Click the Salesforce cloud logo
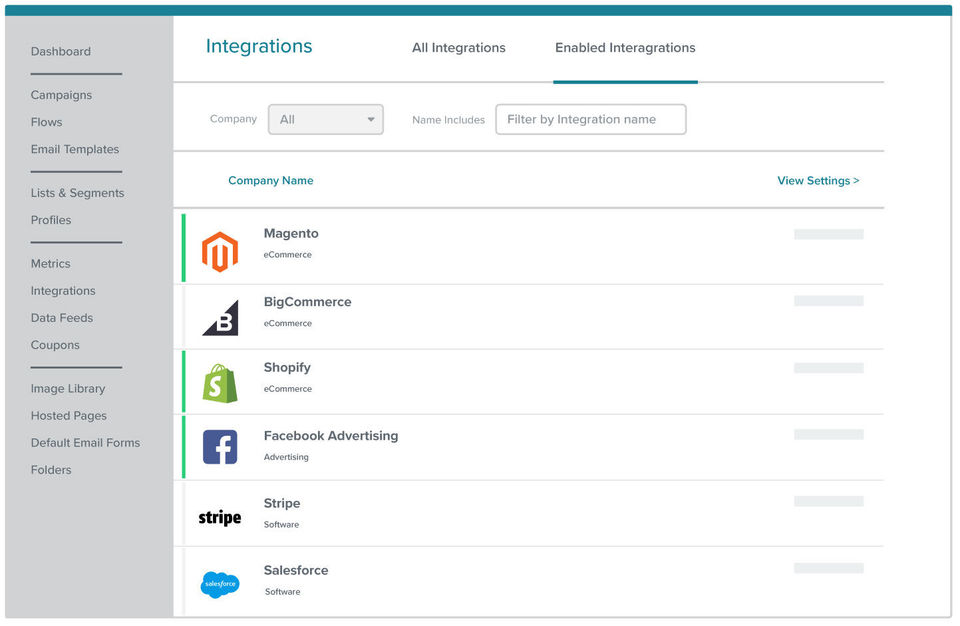The width and height of the screenshot is (960, 626). pyautogui.click(x=220, y=584)
